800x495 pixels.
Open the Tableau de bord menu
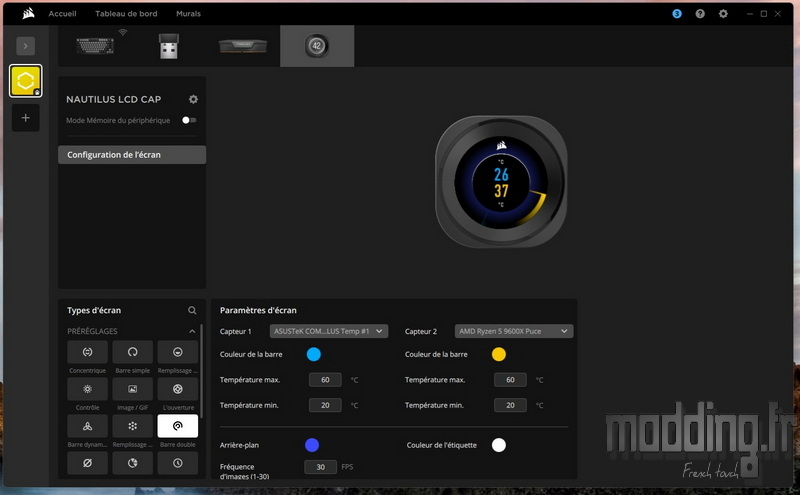(x=126, y=14)
